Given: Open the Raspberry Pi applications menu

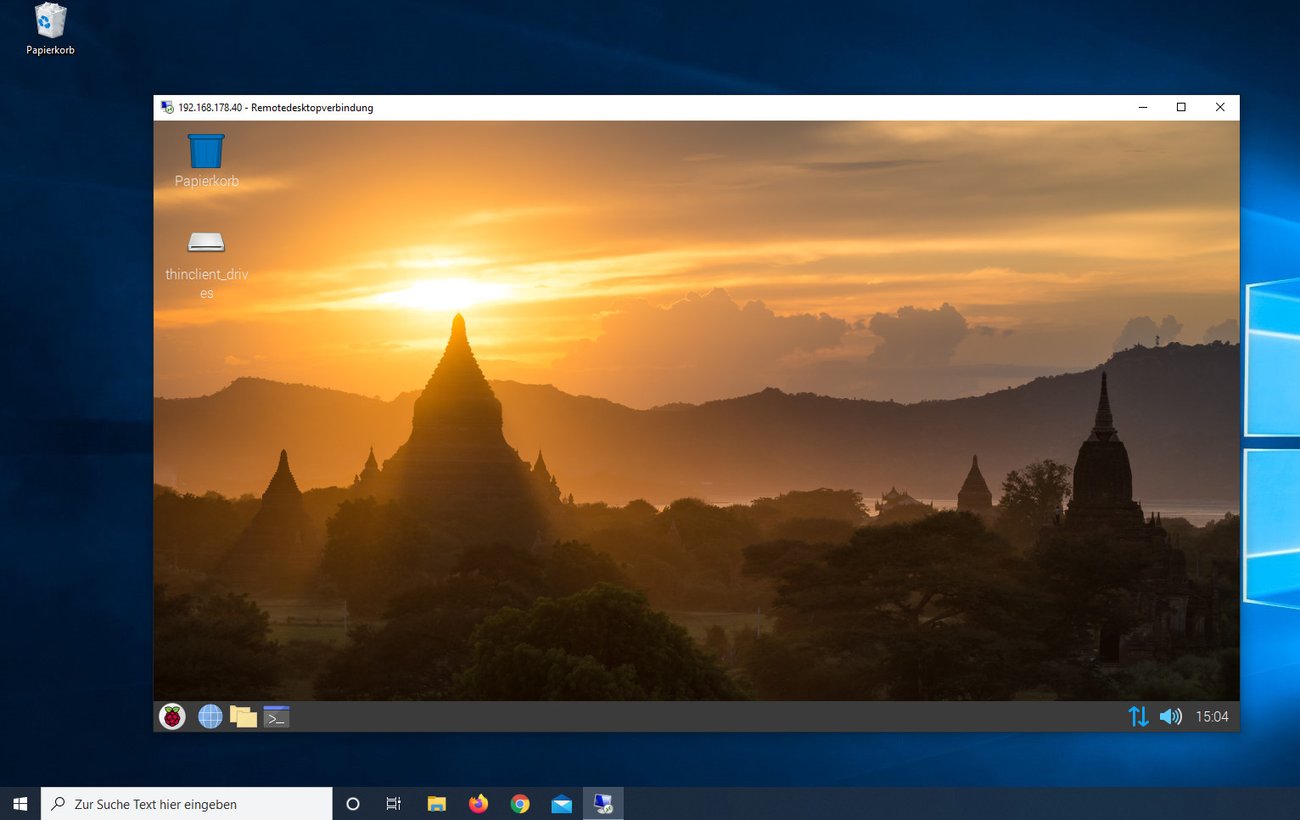Looking at the screenshot, I should point(171,716).
